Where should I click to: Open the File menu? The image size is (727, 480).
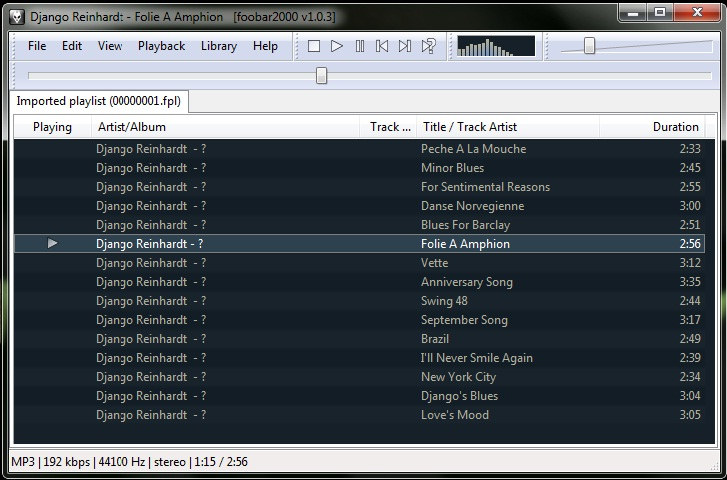(x=37, y=46)
